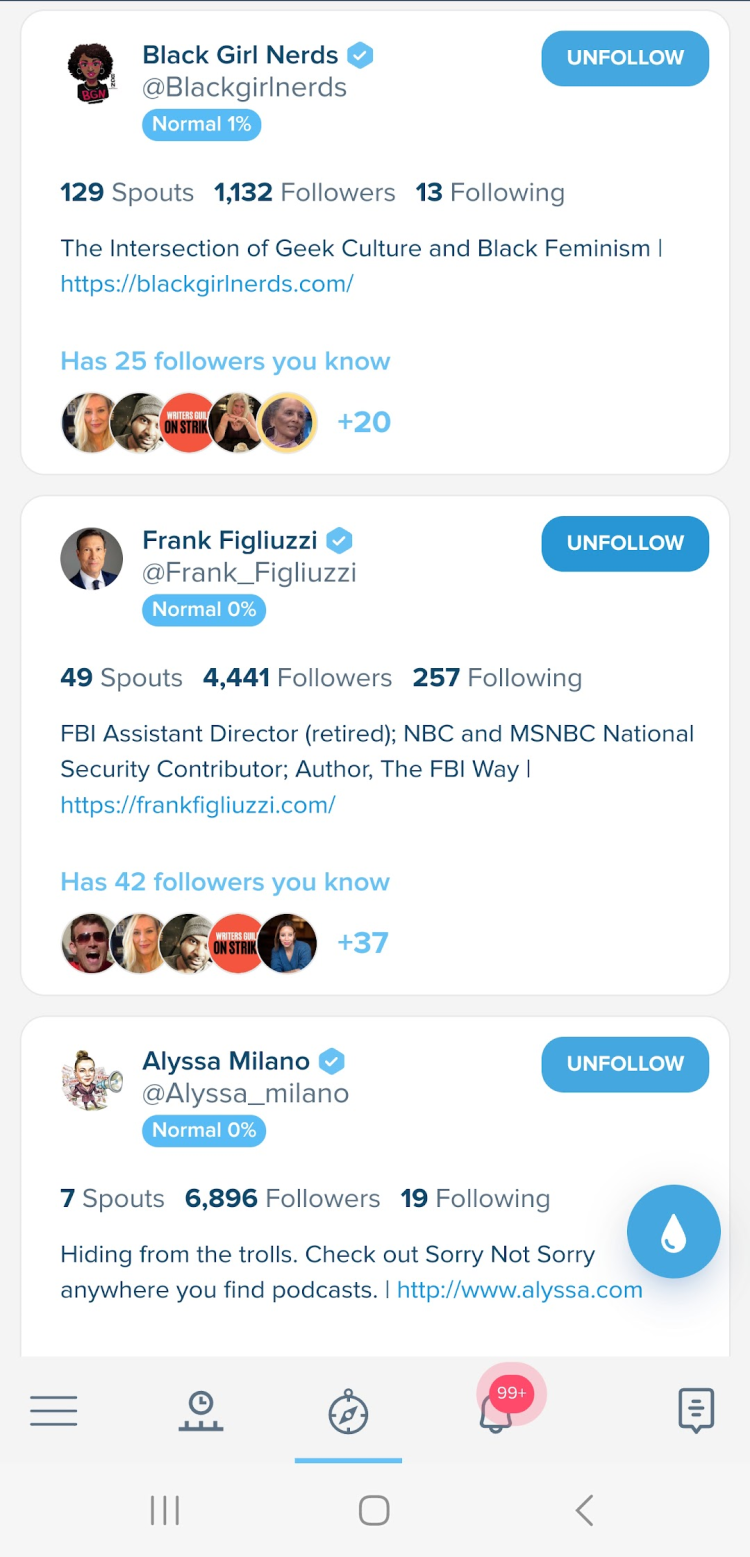Open the messages note icon
750x1557 pixels.
coord(695,1411)
